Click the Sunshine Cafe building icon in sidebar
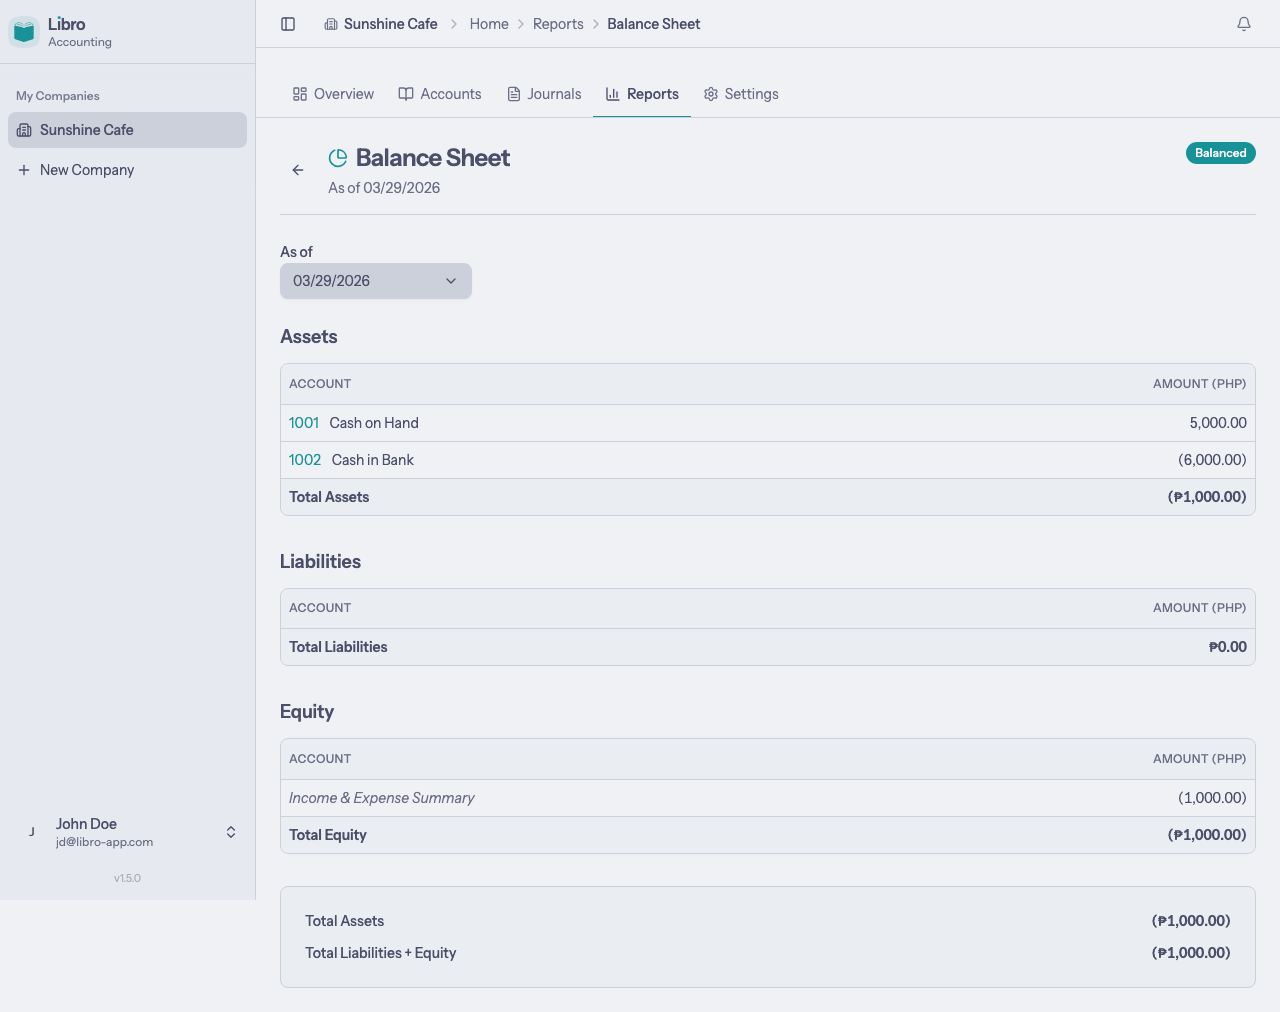Screen dimensions: 1280x1012 pyautogui.click(x=24, y=130)
